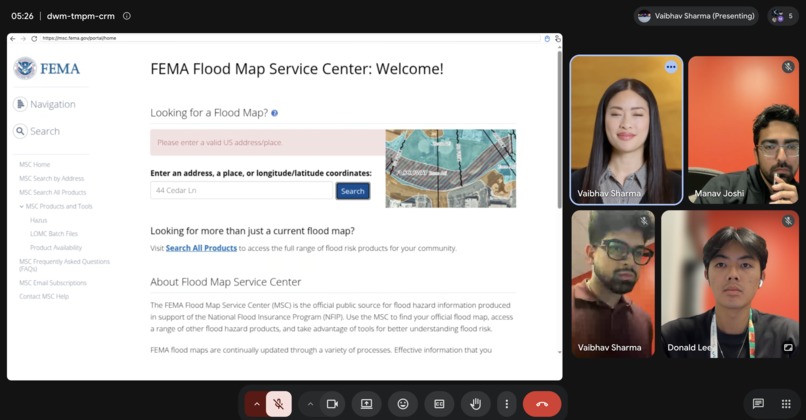Open the activities grid icon

pos(786,404)
